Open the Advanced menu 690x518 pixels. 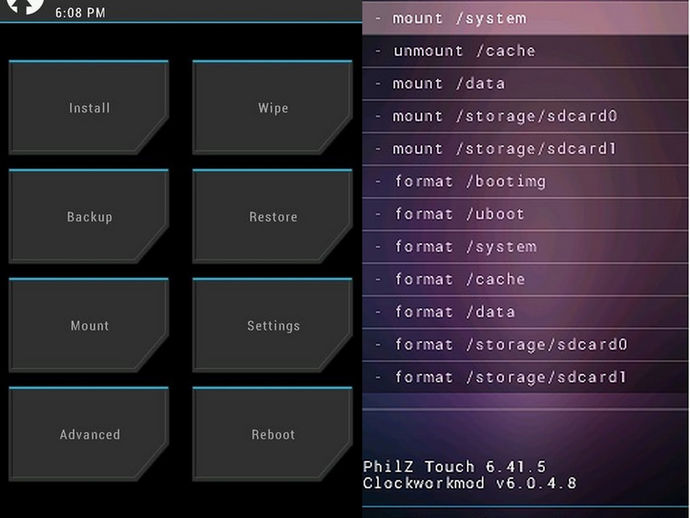89,434
